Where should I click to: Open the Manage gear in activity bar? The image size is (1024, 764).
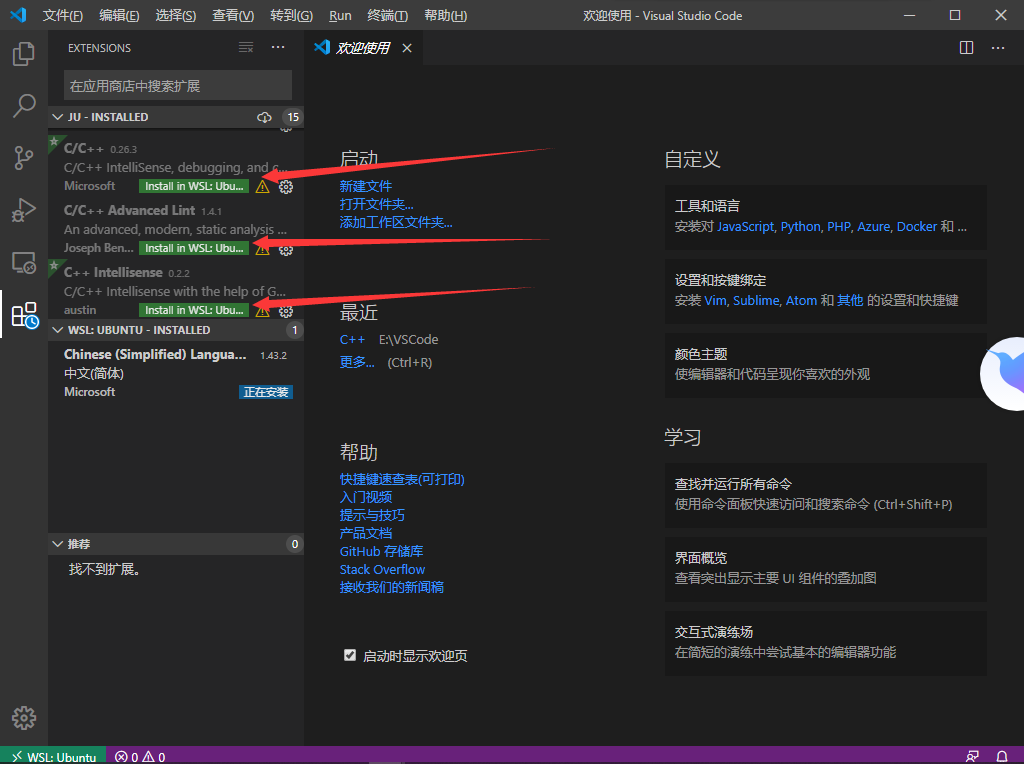[x=24, y=718]
